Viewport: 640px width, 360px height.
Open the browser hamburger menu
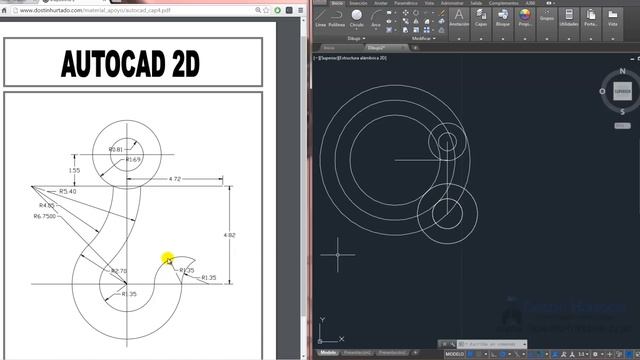301,10
